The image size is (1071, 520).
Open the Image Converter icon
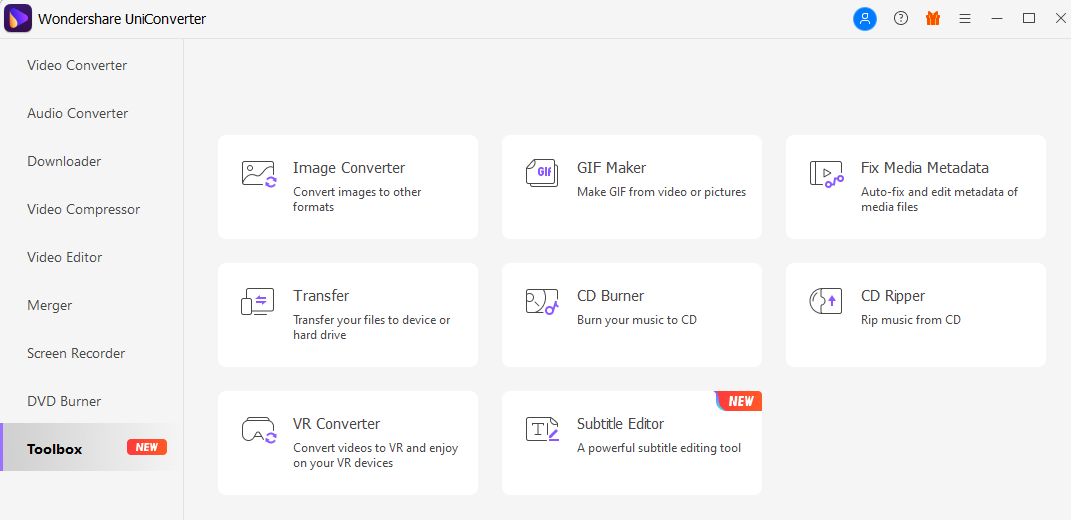[x=259, y=174]
